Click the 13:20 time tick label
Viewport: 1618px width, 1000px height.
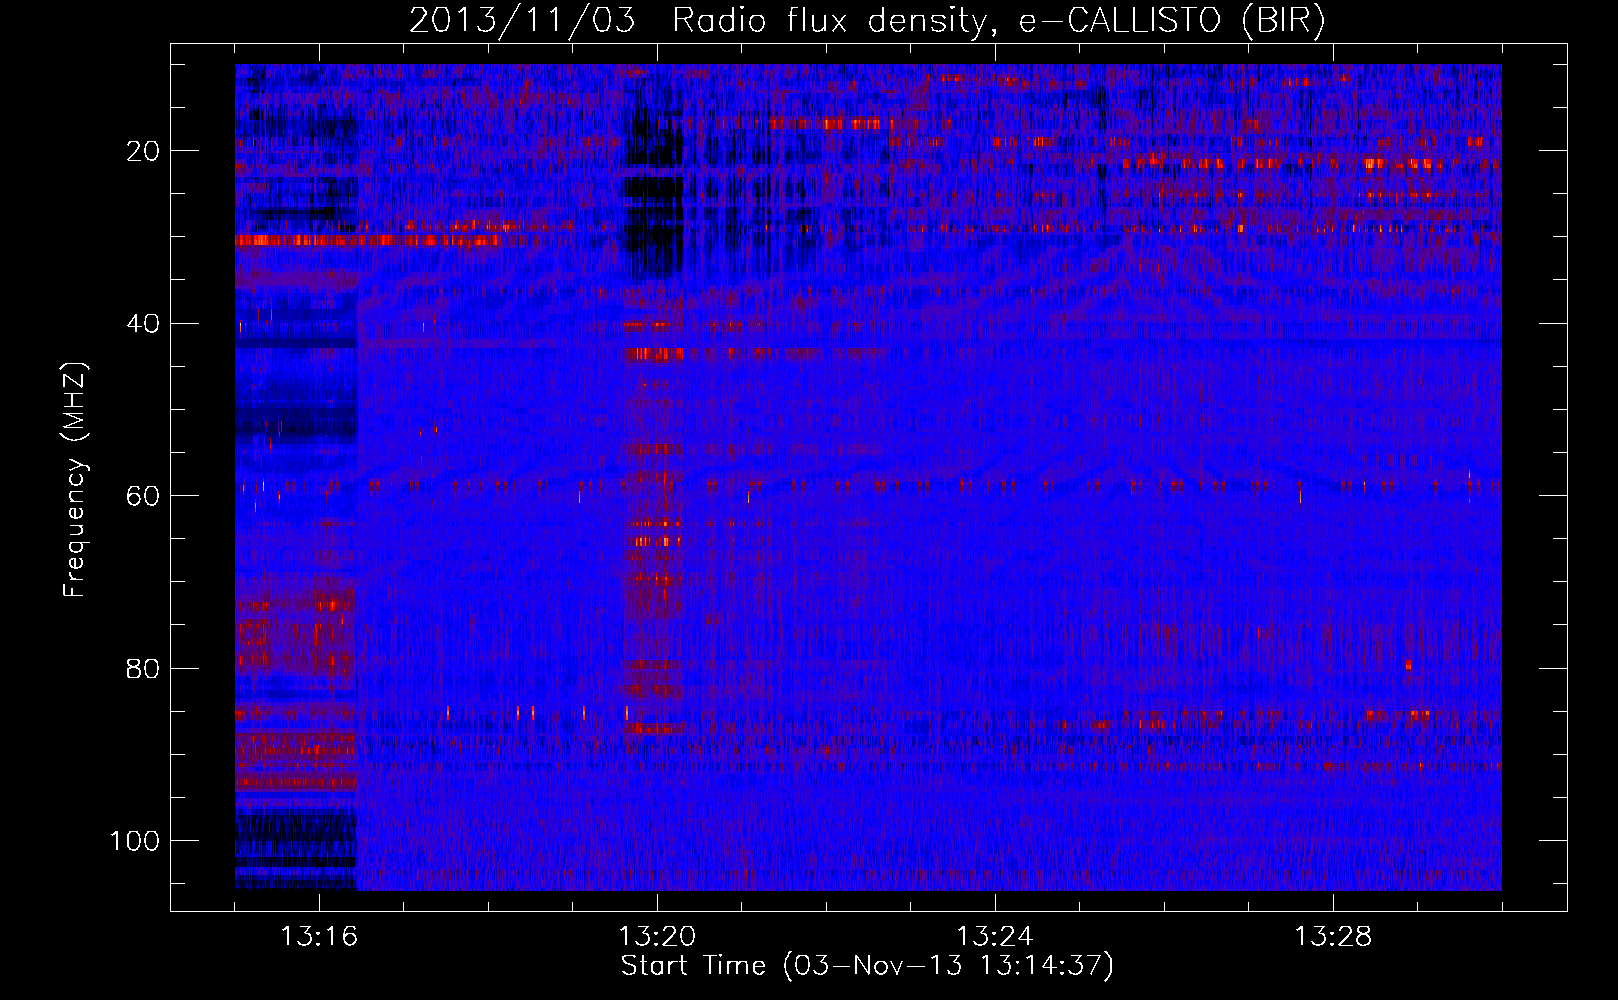pyautogui.click(x=657, y=937)
